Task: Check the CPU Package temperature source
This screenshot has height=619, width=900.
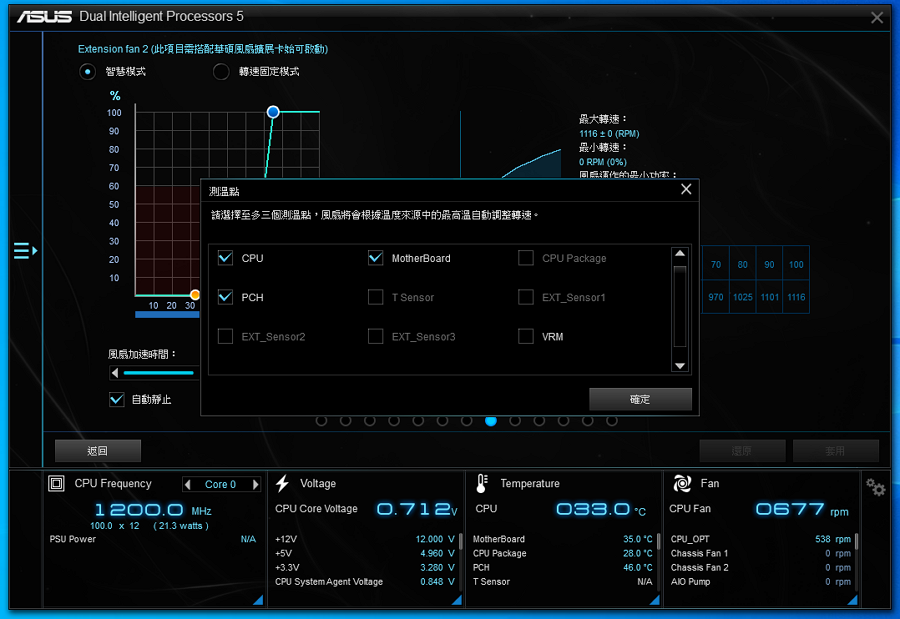Action: tap(526, 258)
